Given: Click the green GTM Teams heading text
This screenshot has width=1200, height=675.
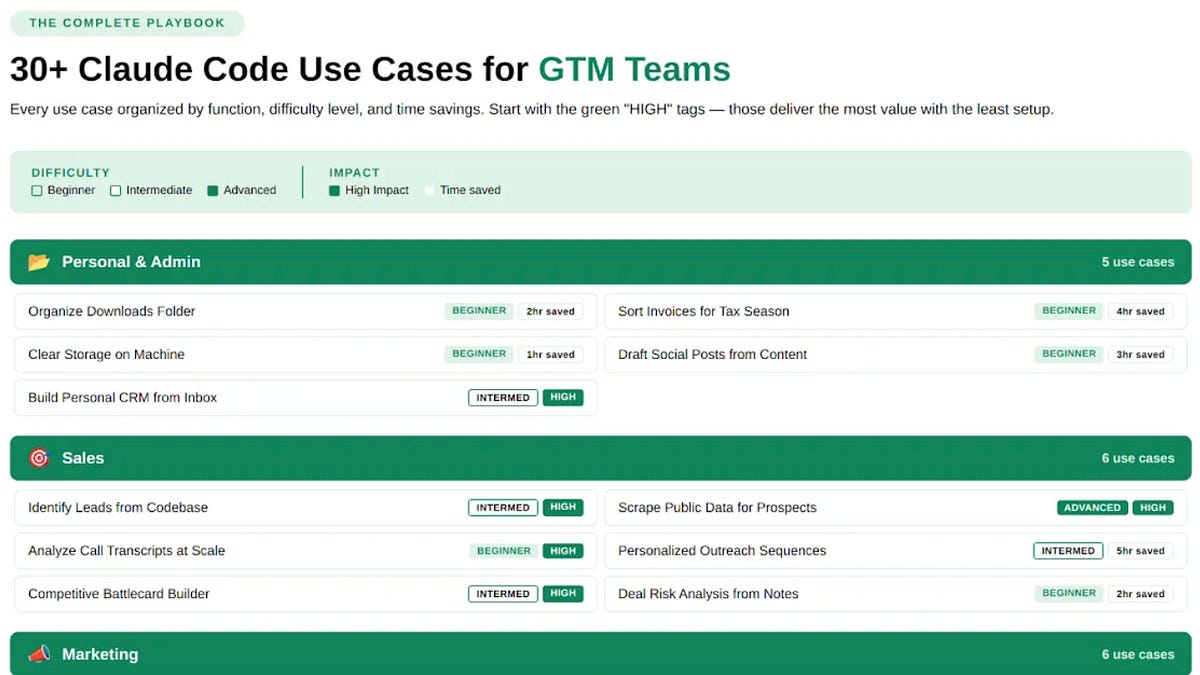Looking at the screenshot, I should point(634,69).
